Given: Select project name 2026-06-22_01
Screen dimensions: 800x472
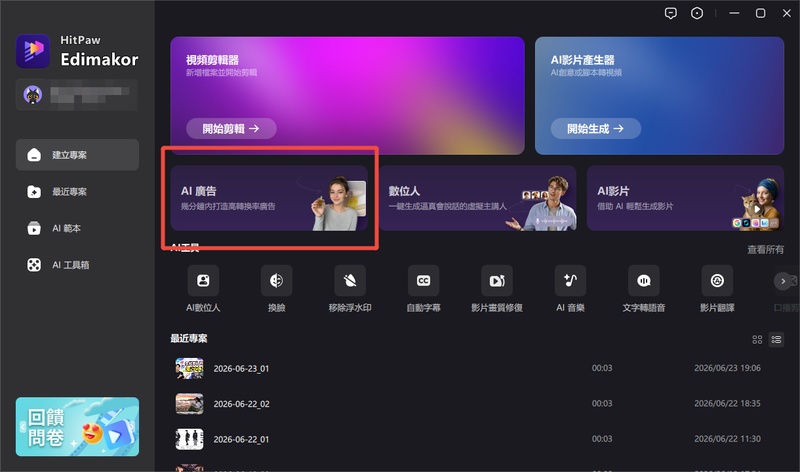Looking at the screenshot, I should tap(241, 439).
